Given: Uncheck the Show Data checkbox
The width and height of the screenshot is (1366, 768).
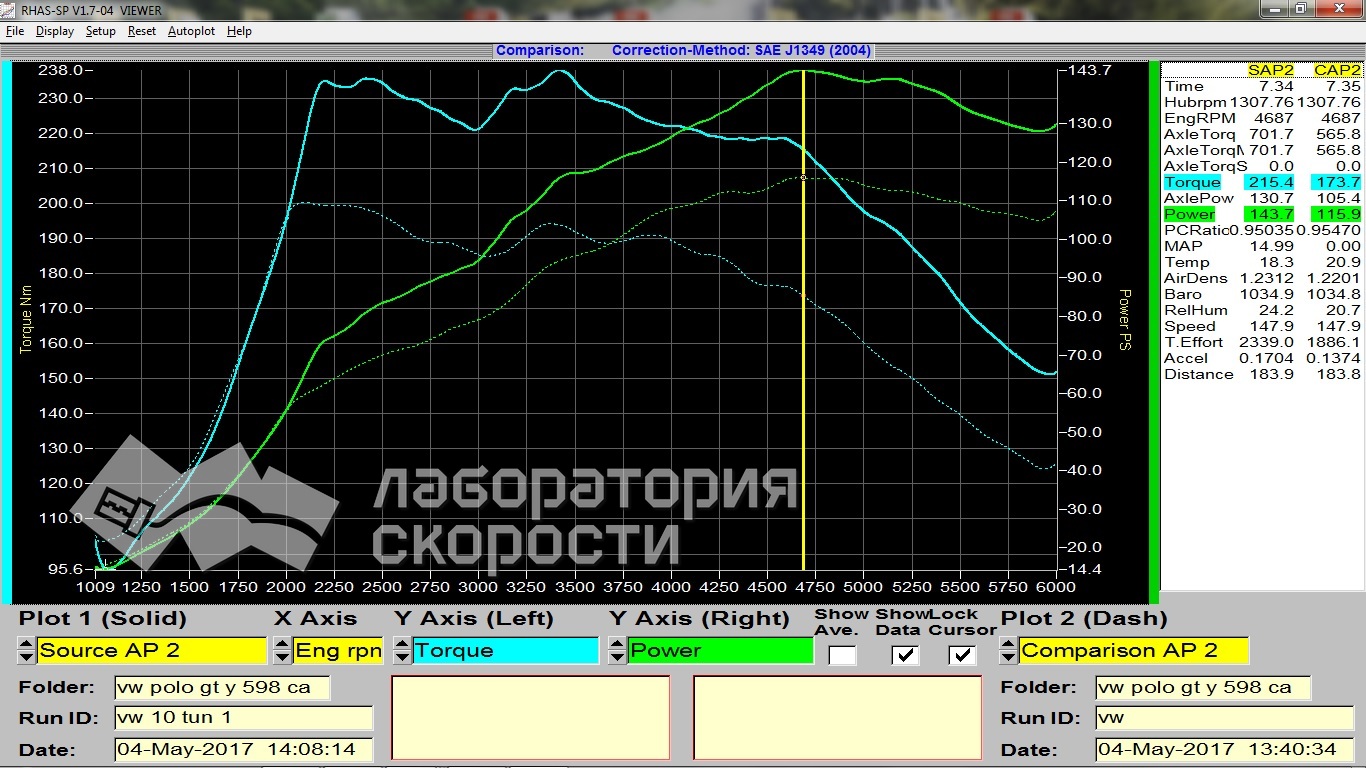Looking at the screenshot, I should point(905,656).
